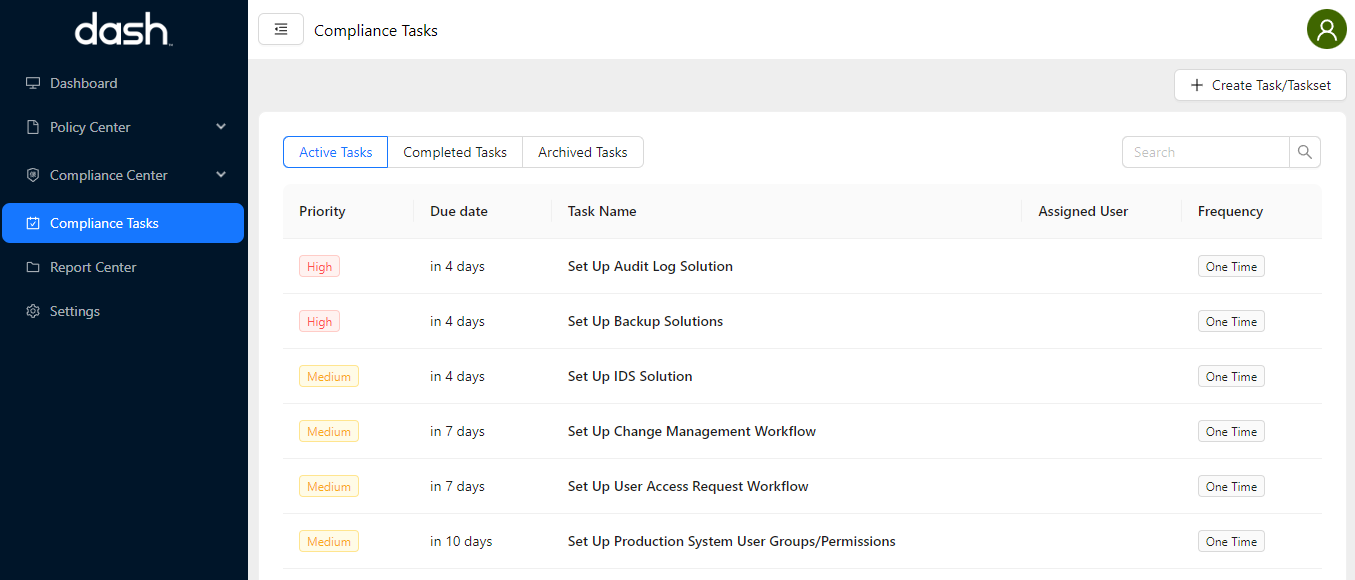
Task: Click into the Search input field
Action: pos(1205,152)
